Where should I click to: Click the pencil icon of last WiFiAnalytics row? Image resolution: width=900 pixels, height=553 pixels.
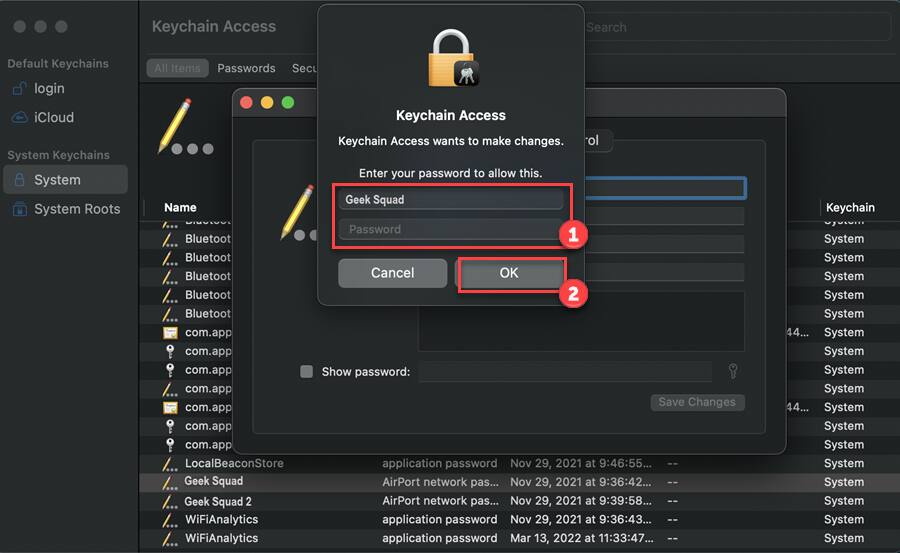tap(169, 539)
